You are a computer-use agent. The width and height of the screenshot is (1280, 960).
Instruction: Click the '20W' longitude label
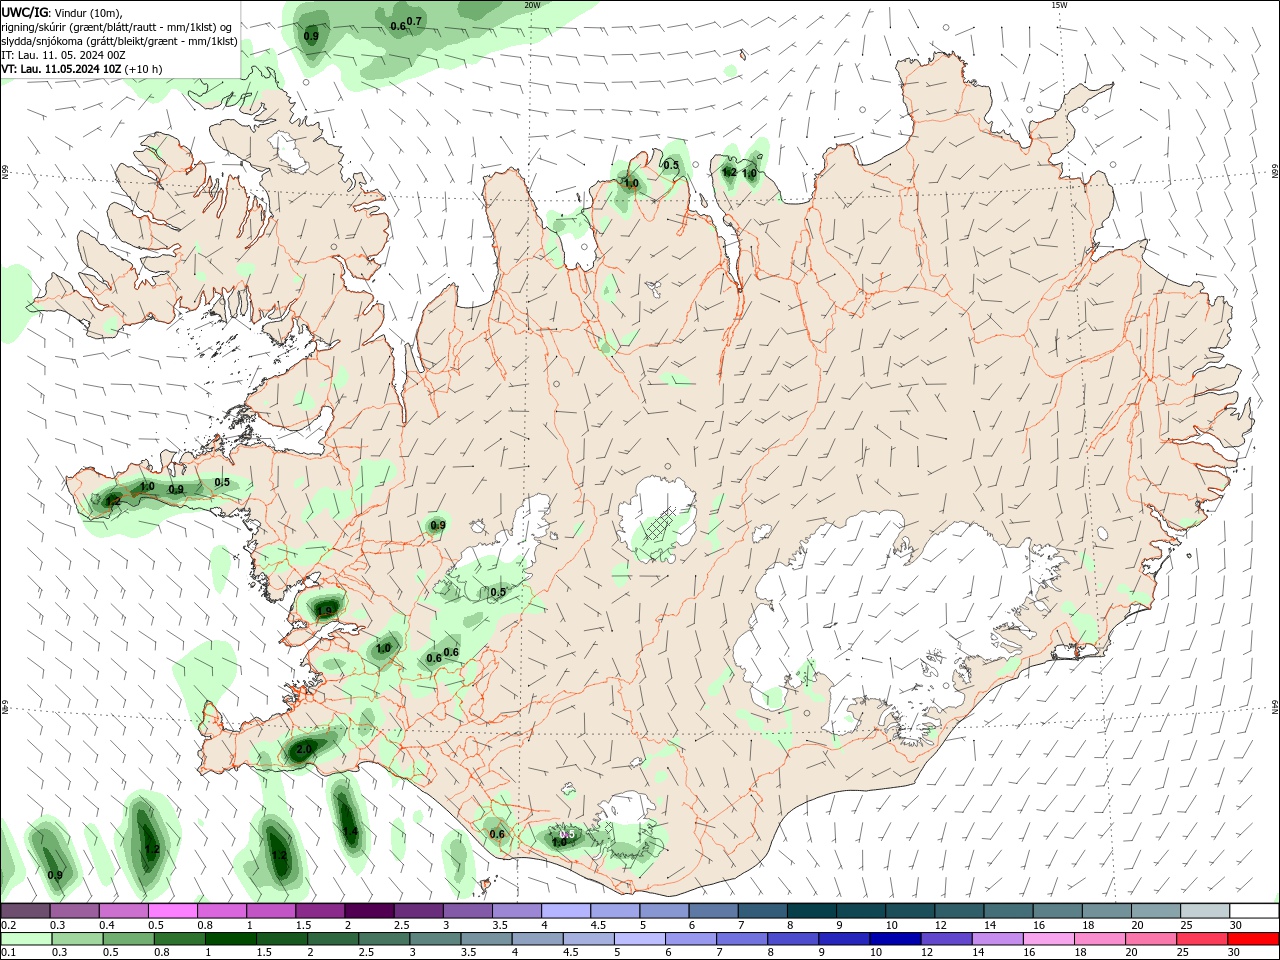pos(532,5)
